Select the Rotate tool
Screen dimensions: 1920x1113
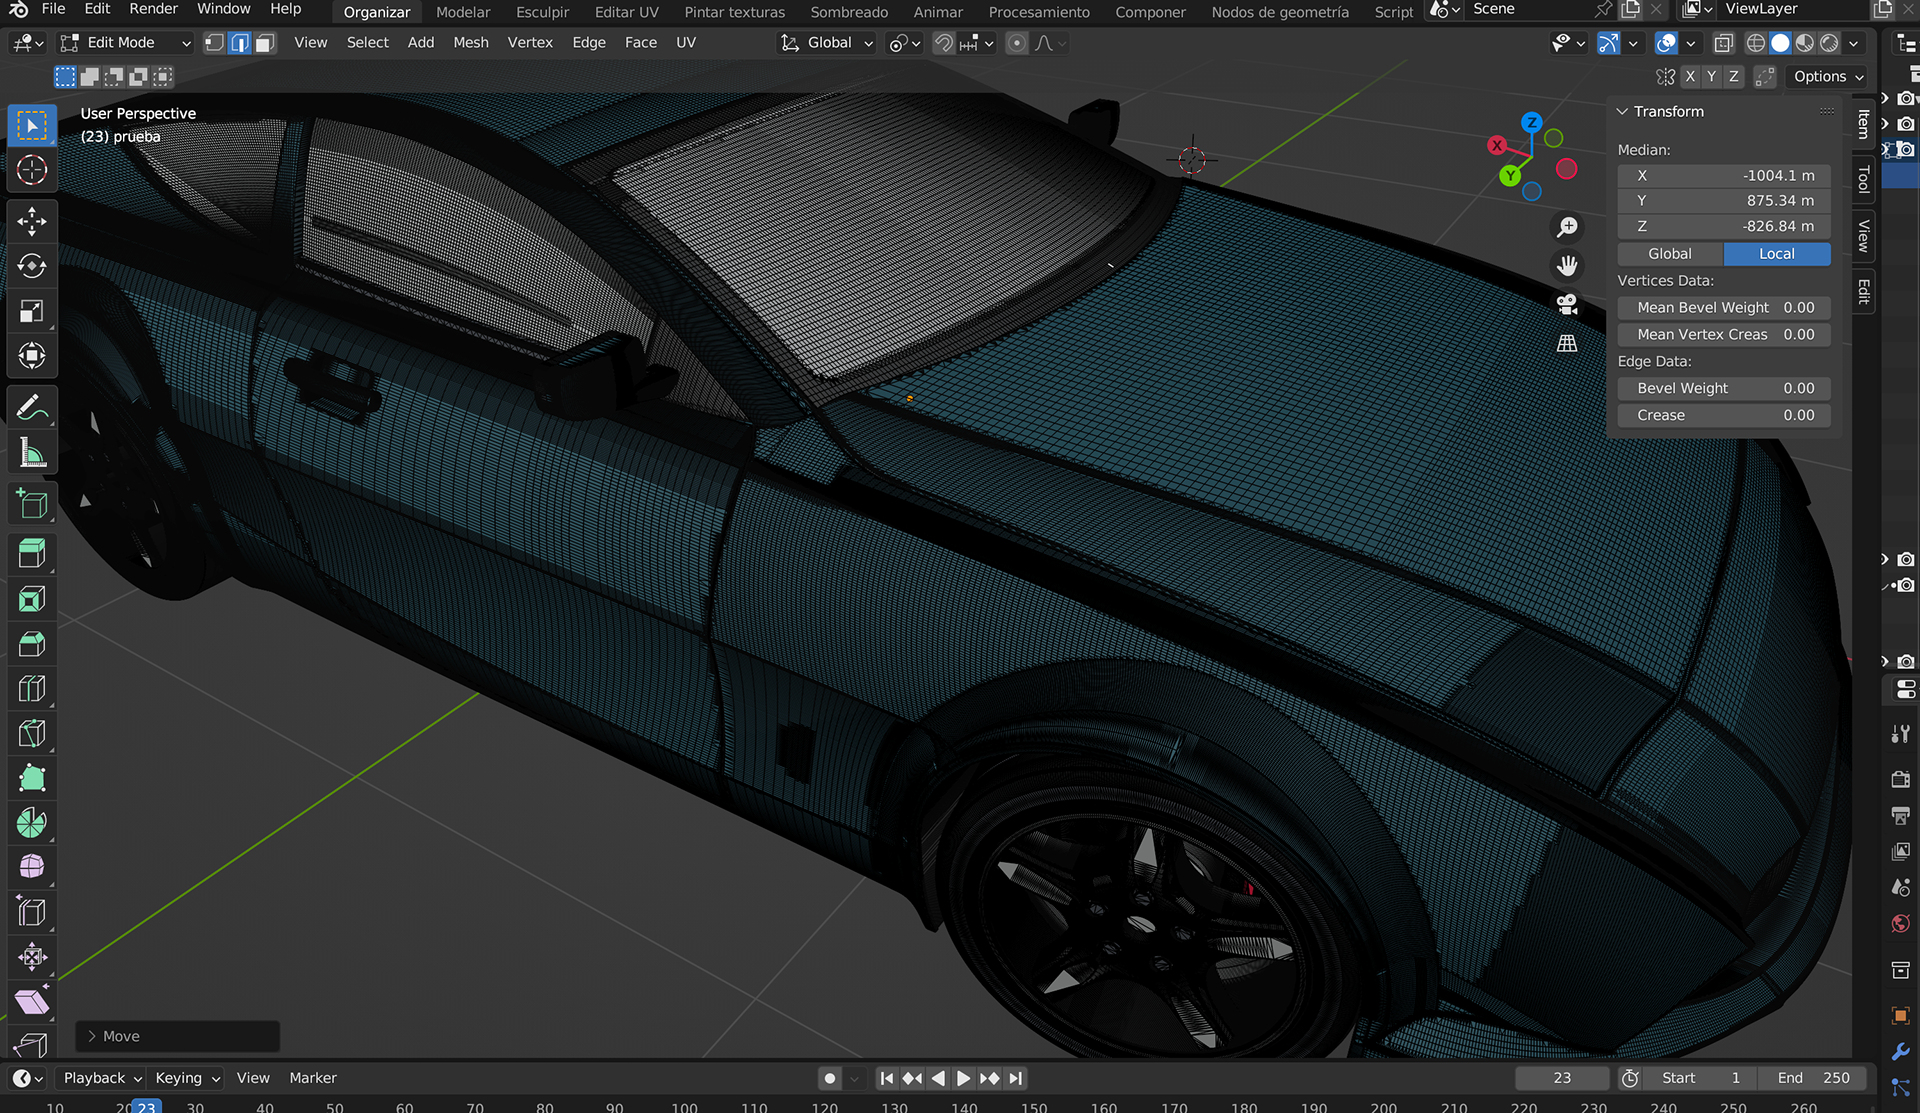click(32, 266)
